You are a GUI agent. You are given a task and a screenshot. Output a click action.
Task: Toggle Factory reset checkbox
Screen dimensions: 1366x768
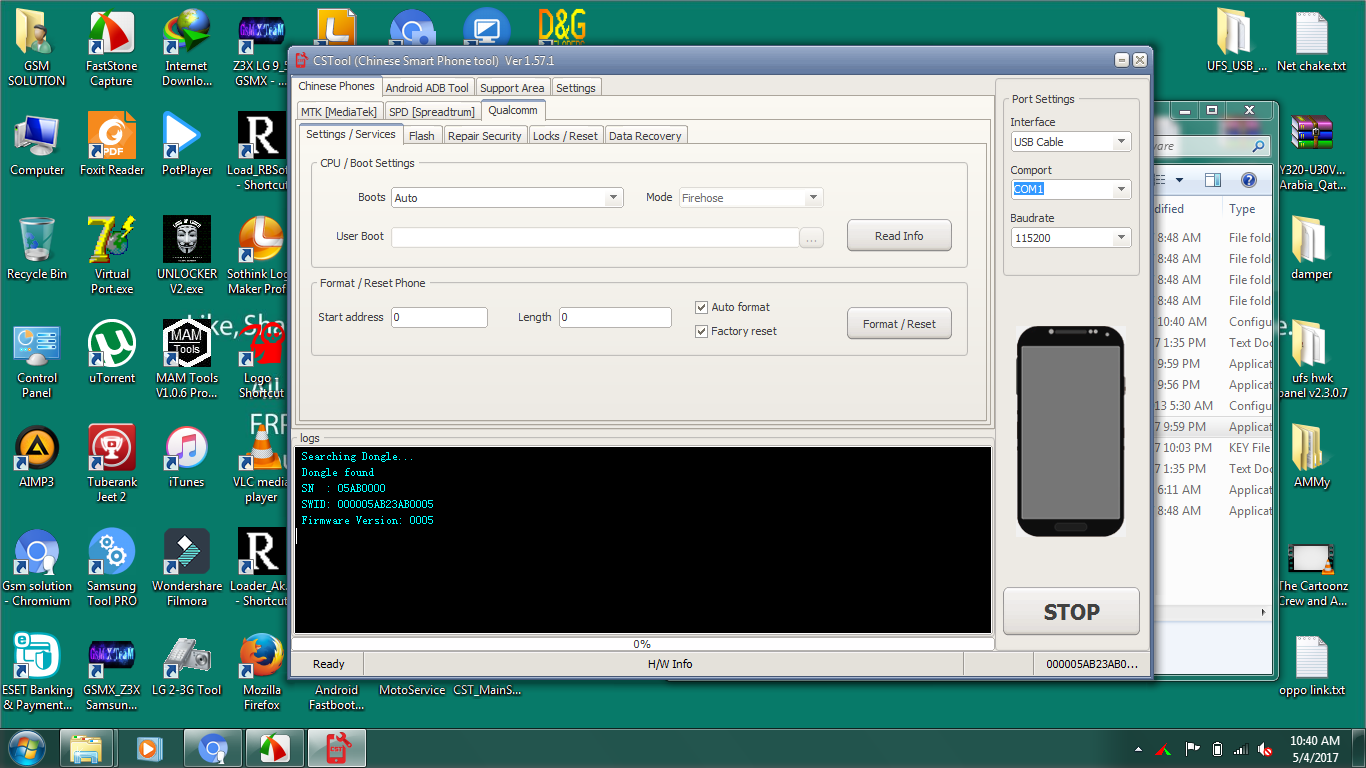click(x=701, y=331)
